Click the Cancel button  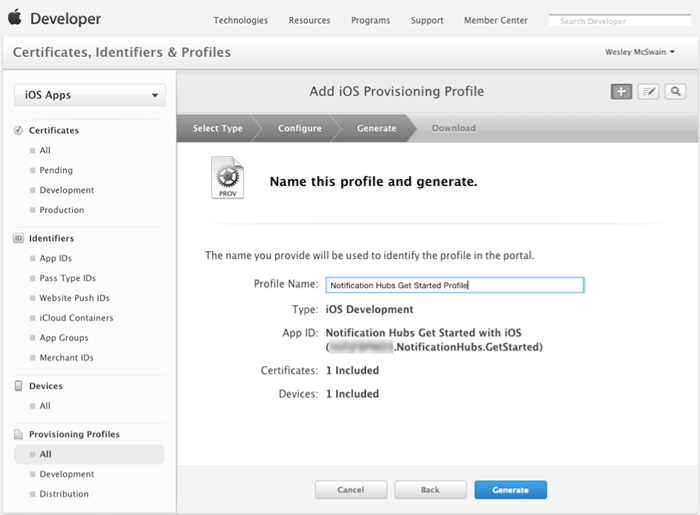click(x=351, y=490)
